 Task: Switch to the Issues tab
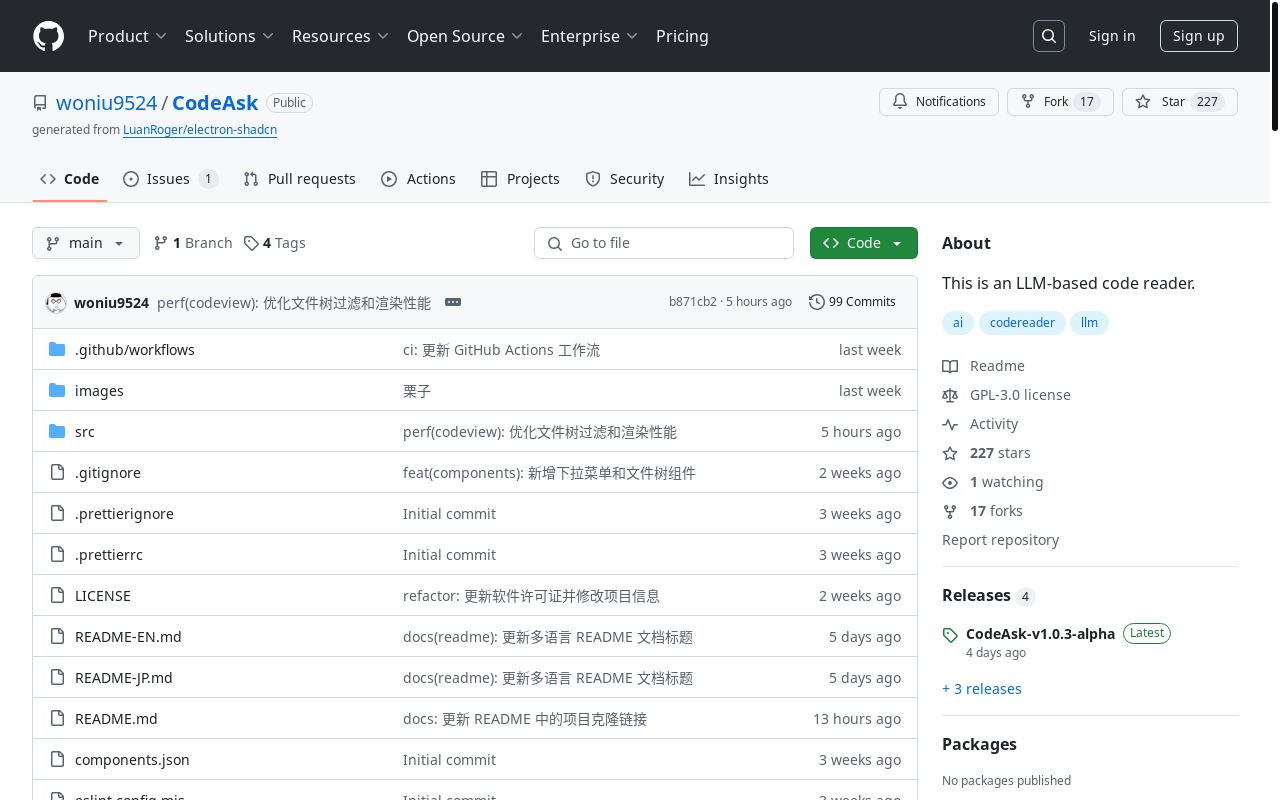[x=168, y=179]
